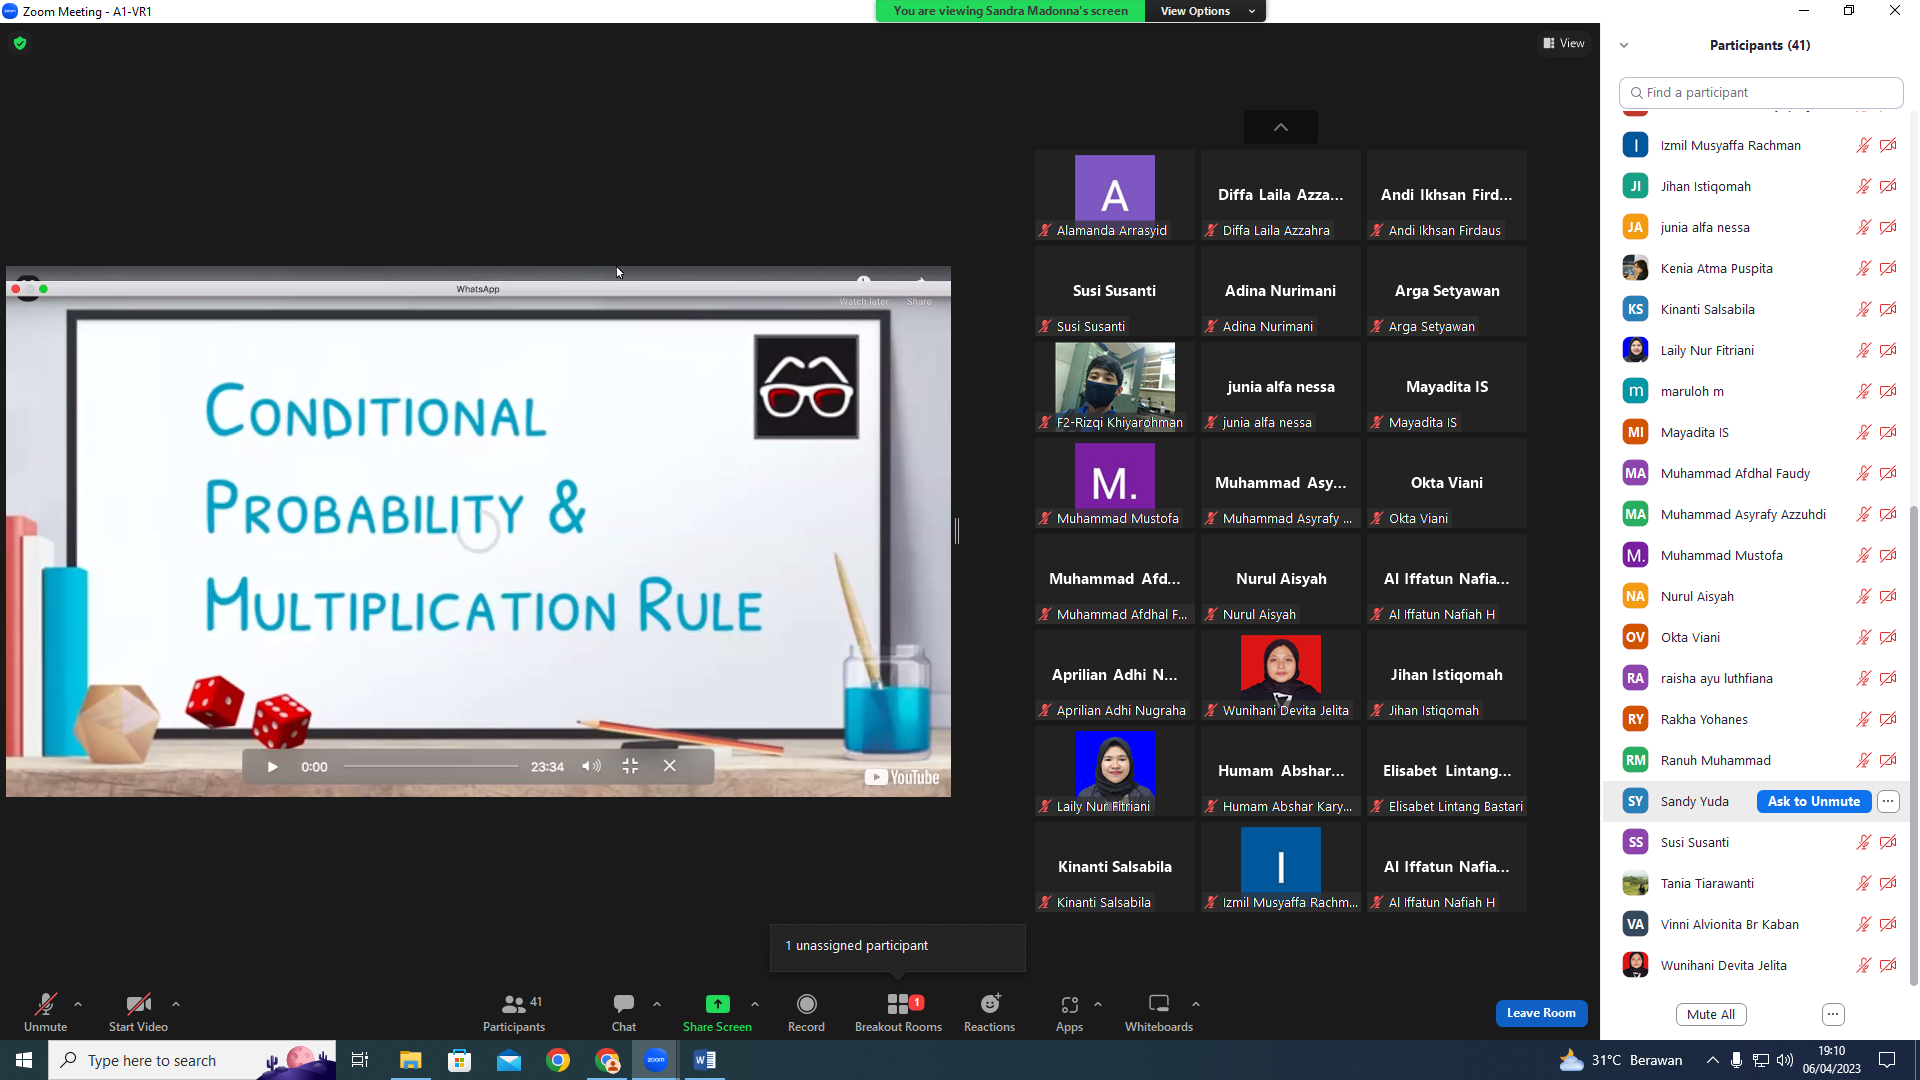1920x1080 pixels.
Task: Open the Chat icon
Action: (624, 1004)
